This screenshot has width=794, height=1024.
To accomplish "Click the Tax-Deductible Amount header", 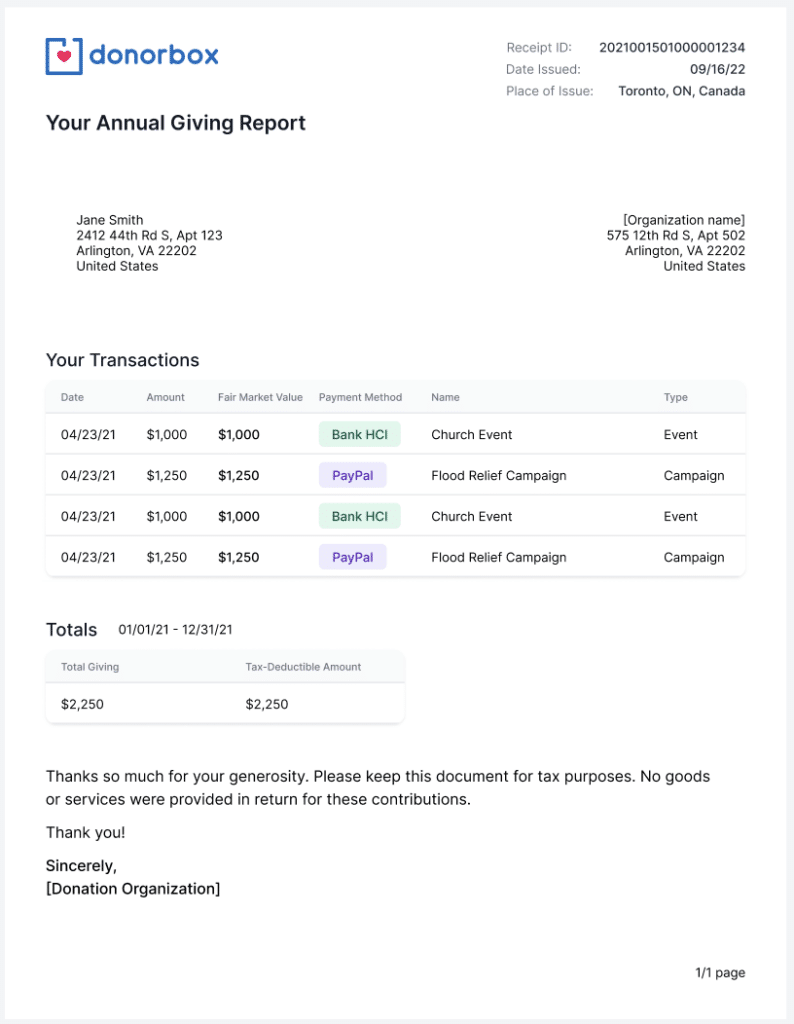I will tap(303, 667).
